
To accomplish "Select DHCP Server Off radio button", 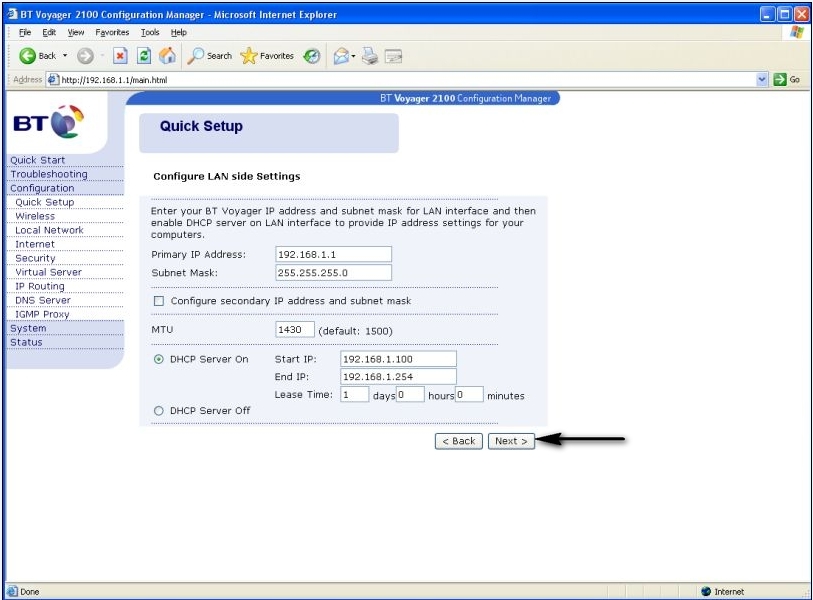I will click(159, 411).
